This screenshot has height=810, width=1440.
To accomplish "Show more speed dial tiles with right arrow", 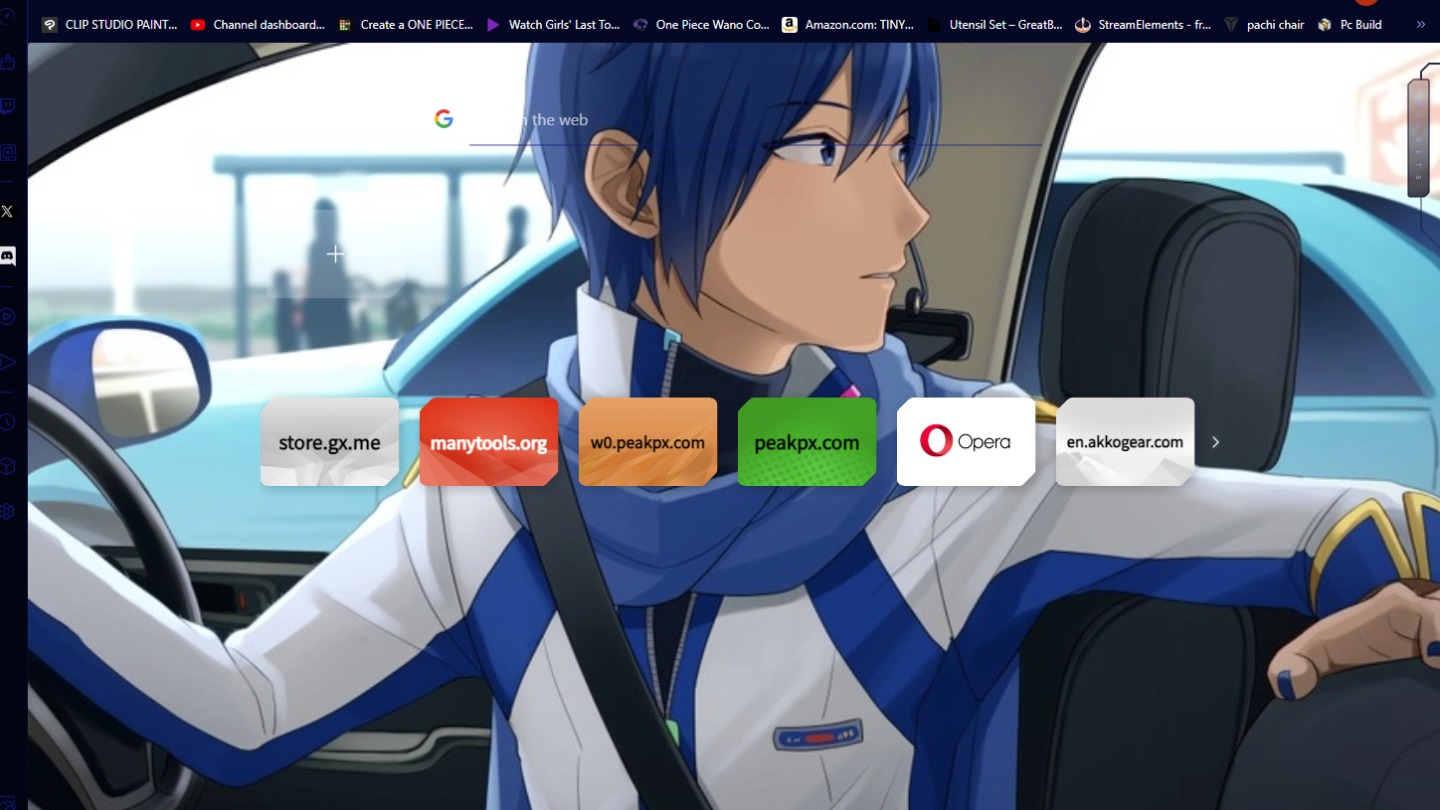I will tap(1215, 442).
